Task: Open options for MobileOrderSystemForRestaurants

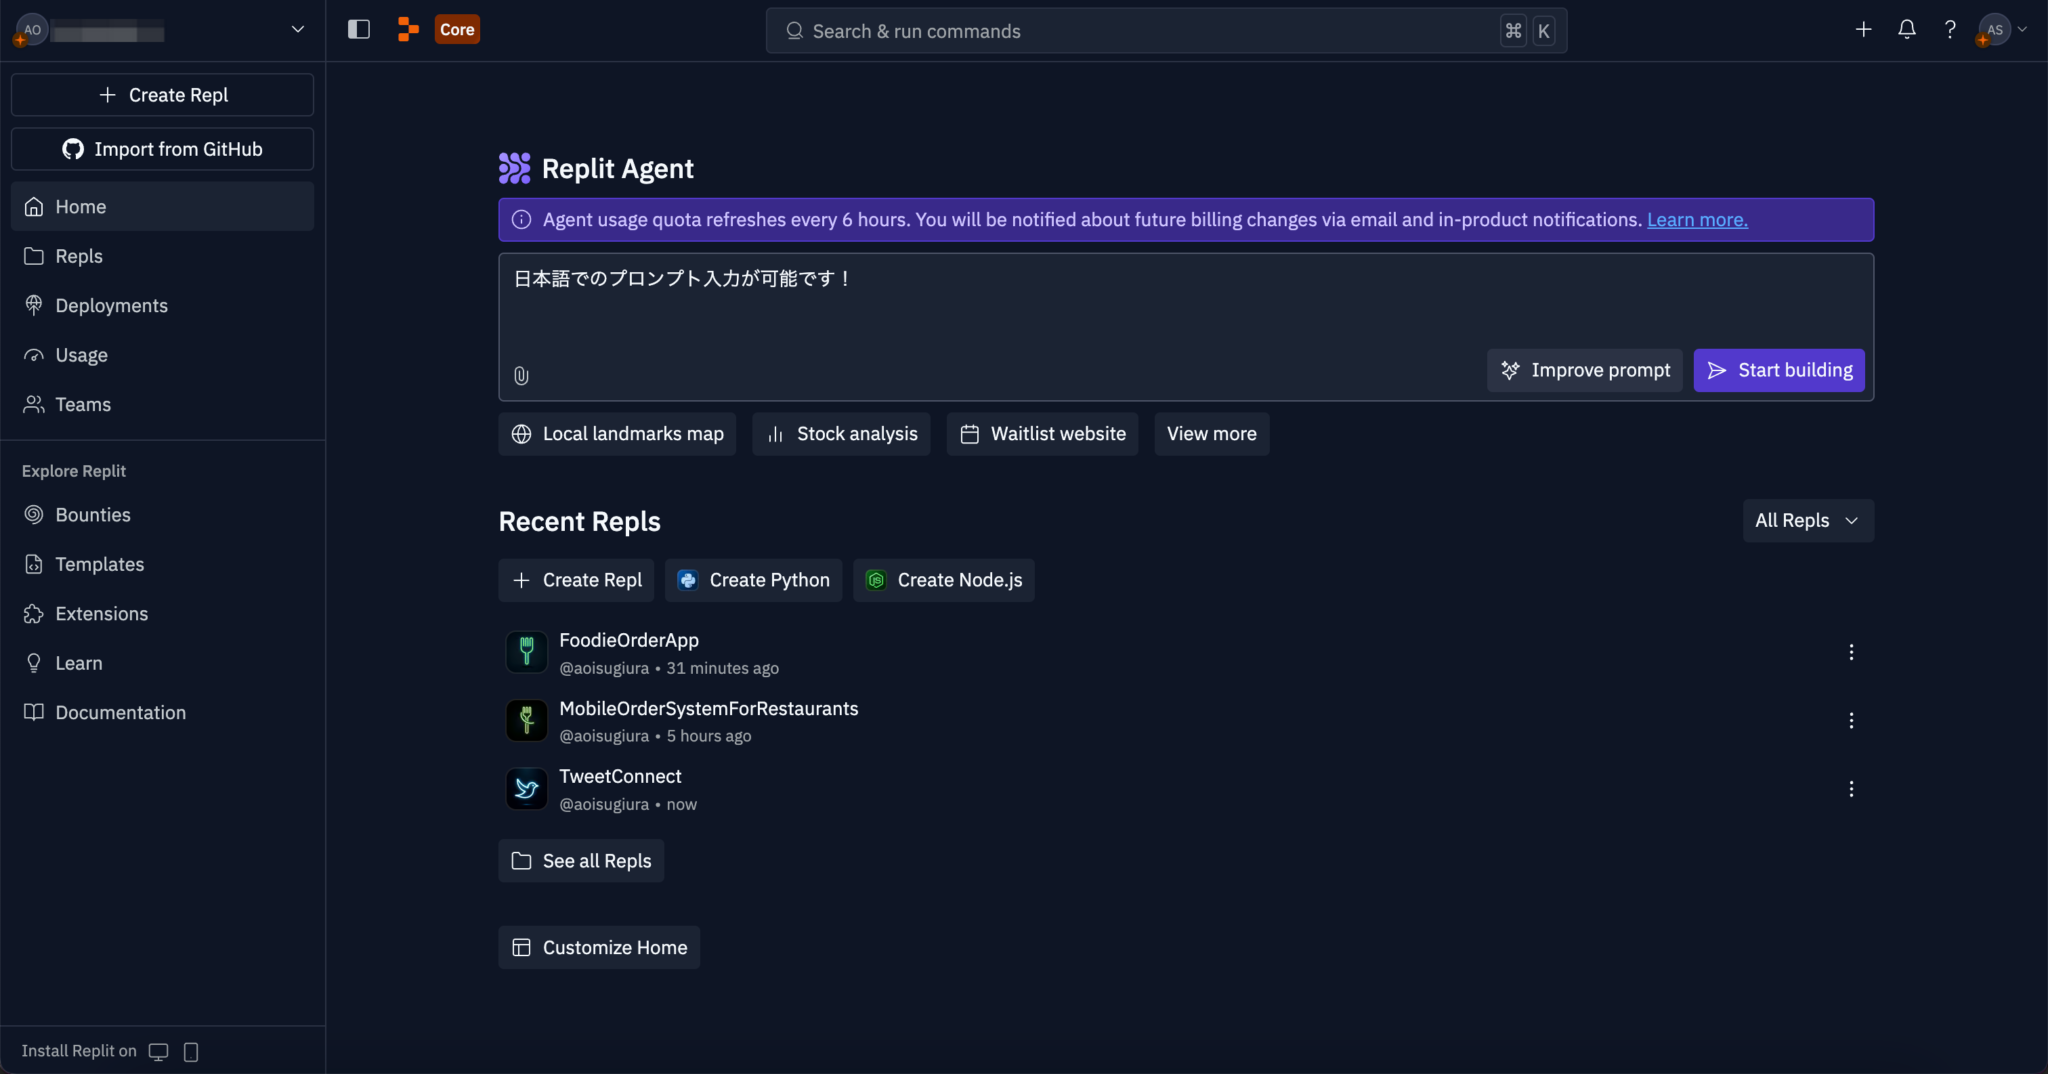Action: click(1851, 721)
